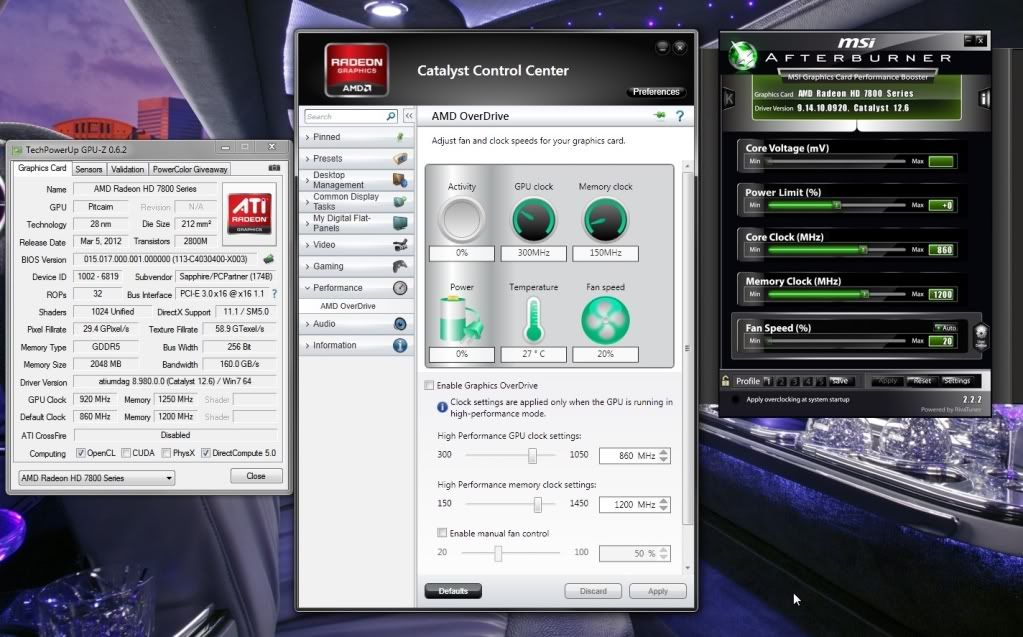Image resolution: width=1023 pixels, height=637 pixels.
Task: Check Enable manual fan control
Action: 442,533
